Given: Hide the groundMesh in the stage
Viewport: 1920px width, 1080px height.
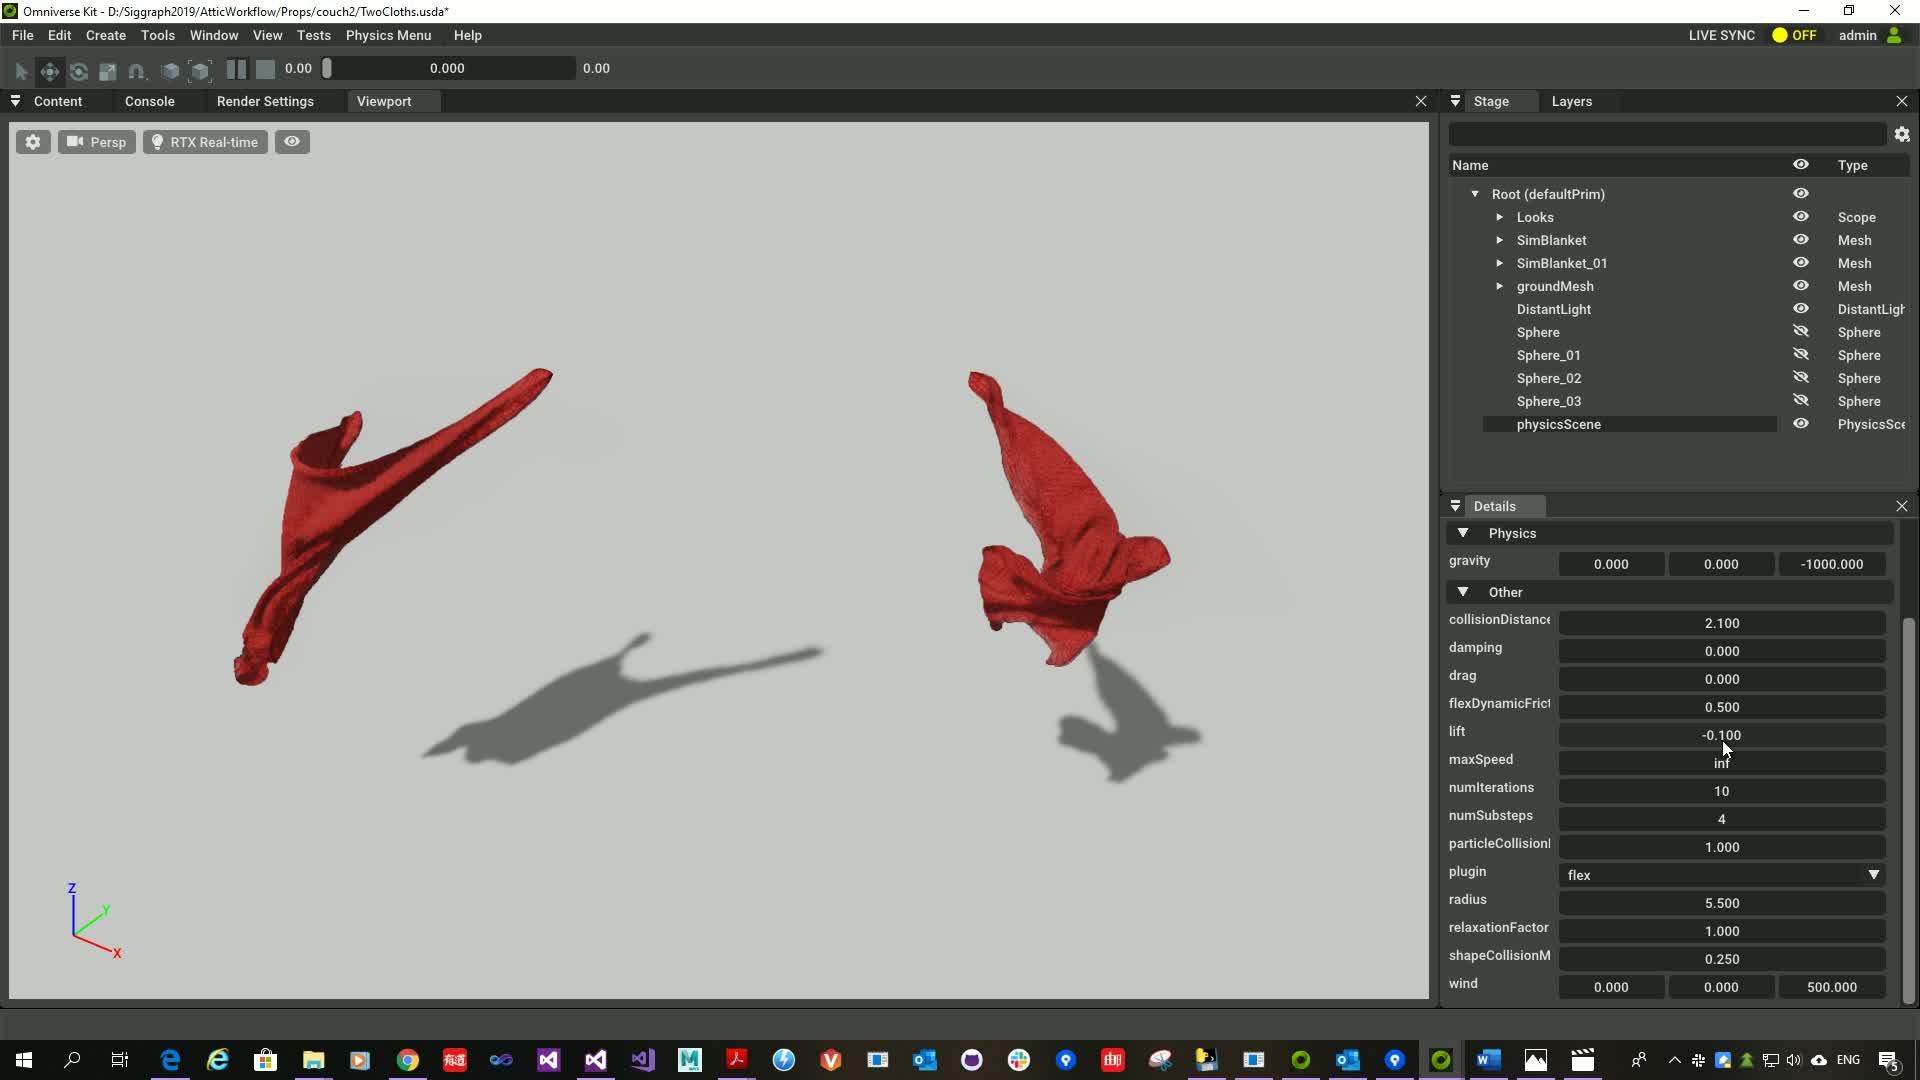Looking at the screenshot, I should (x=1801, y=286).
